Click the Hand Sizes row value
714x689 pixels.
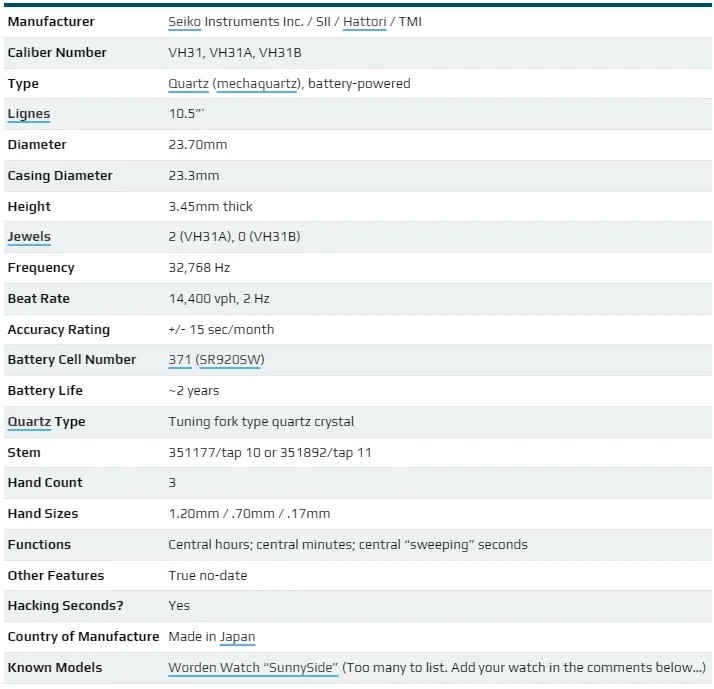[249, 514]
